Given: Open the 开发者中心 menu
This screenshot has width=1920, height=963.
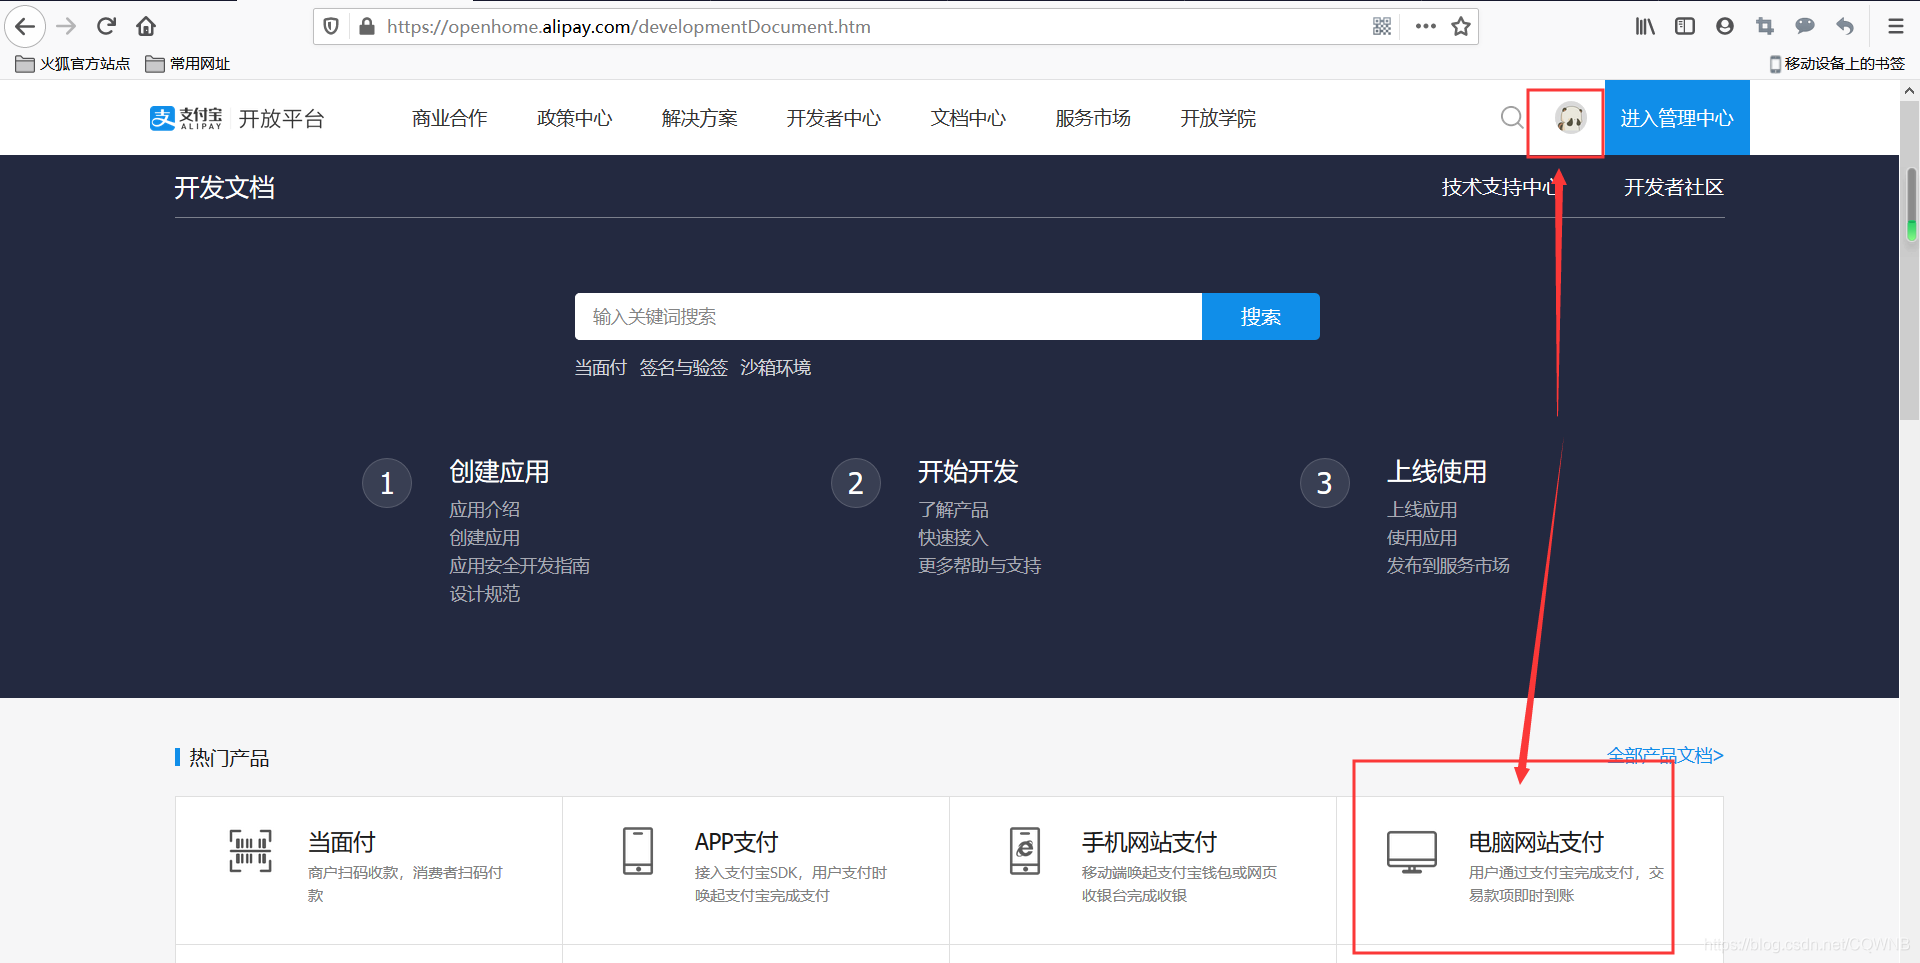Looking at the screenshot, I should (x=834, y=118).
